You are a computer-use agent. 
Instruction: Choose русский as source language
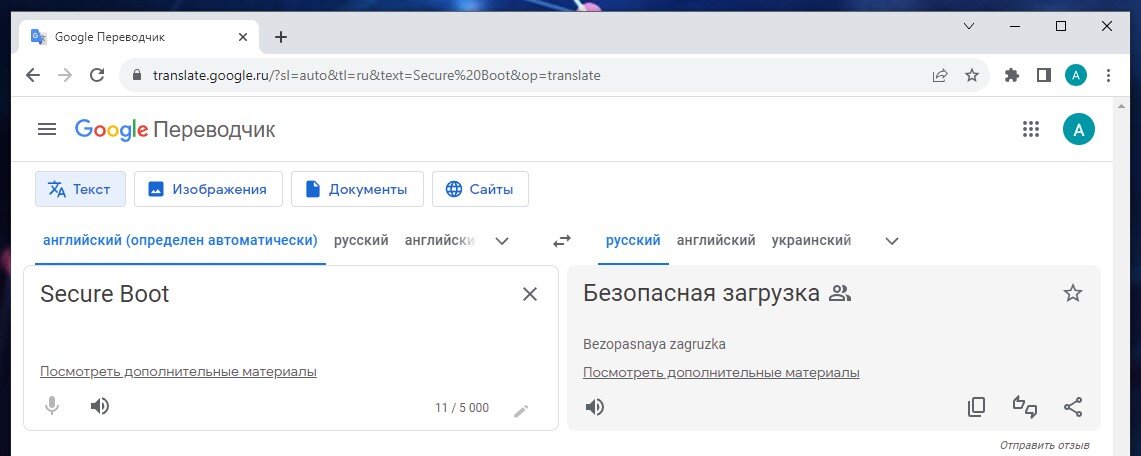tap(361, 241)
